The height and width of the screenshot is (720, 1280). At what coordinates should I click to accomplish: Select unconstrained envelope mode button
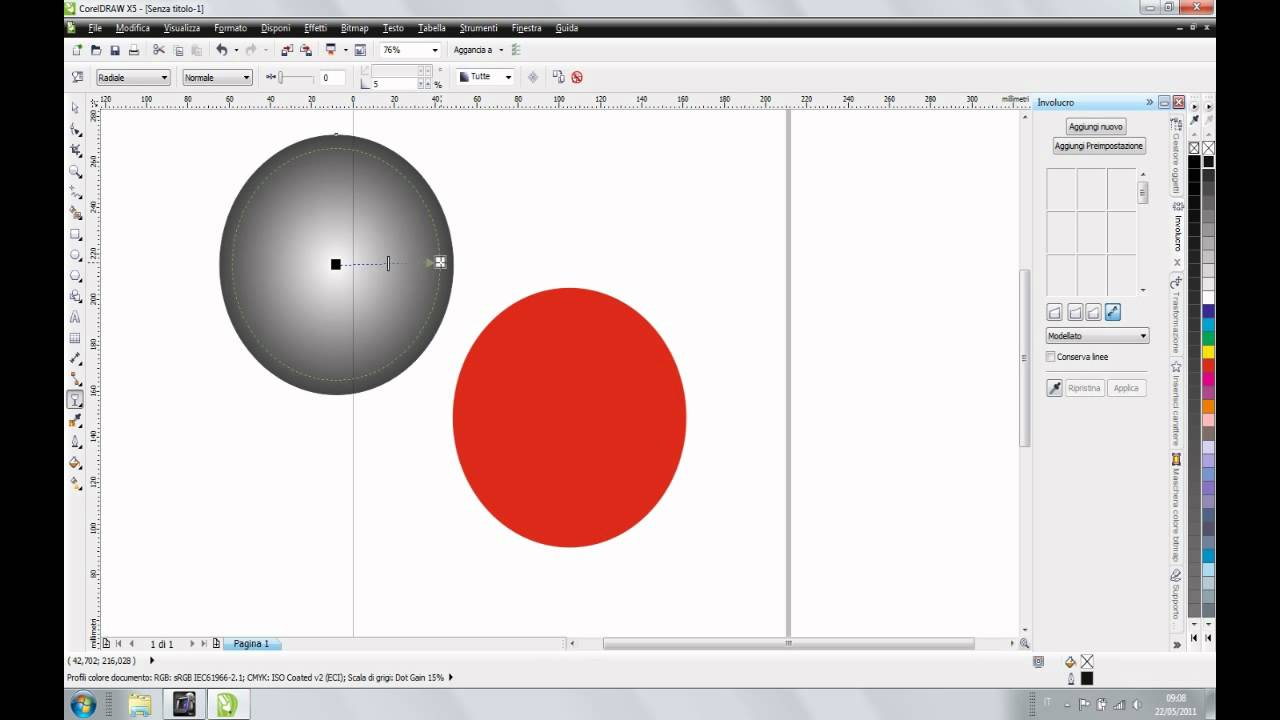1113,313
